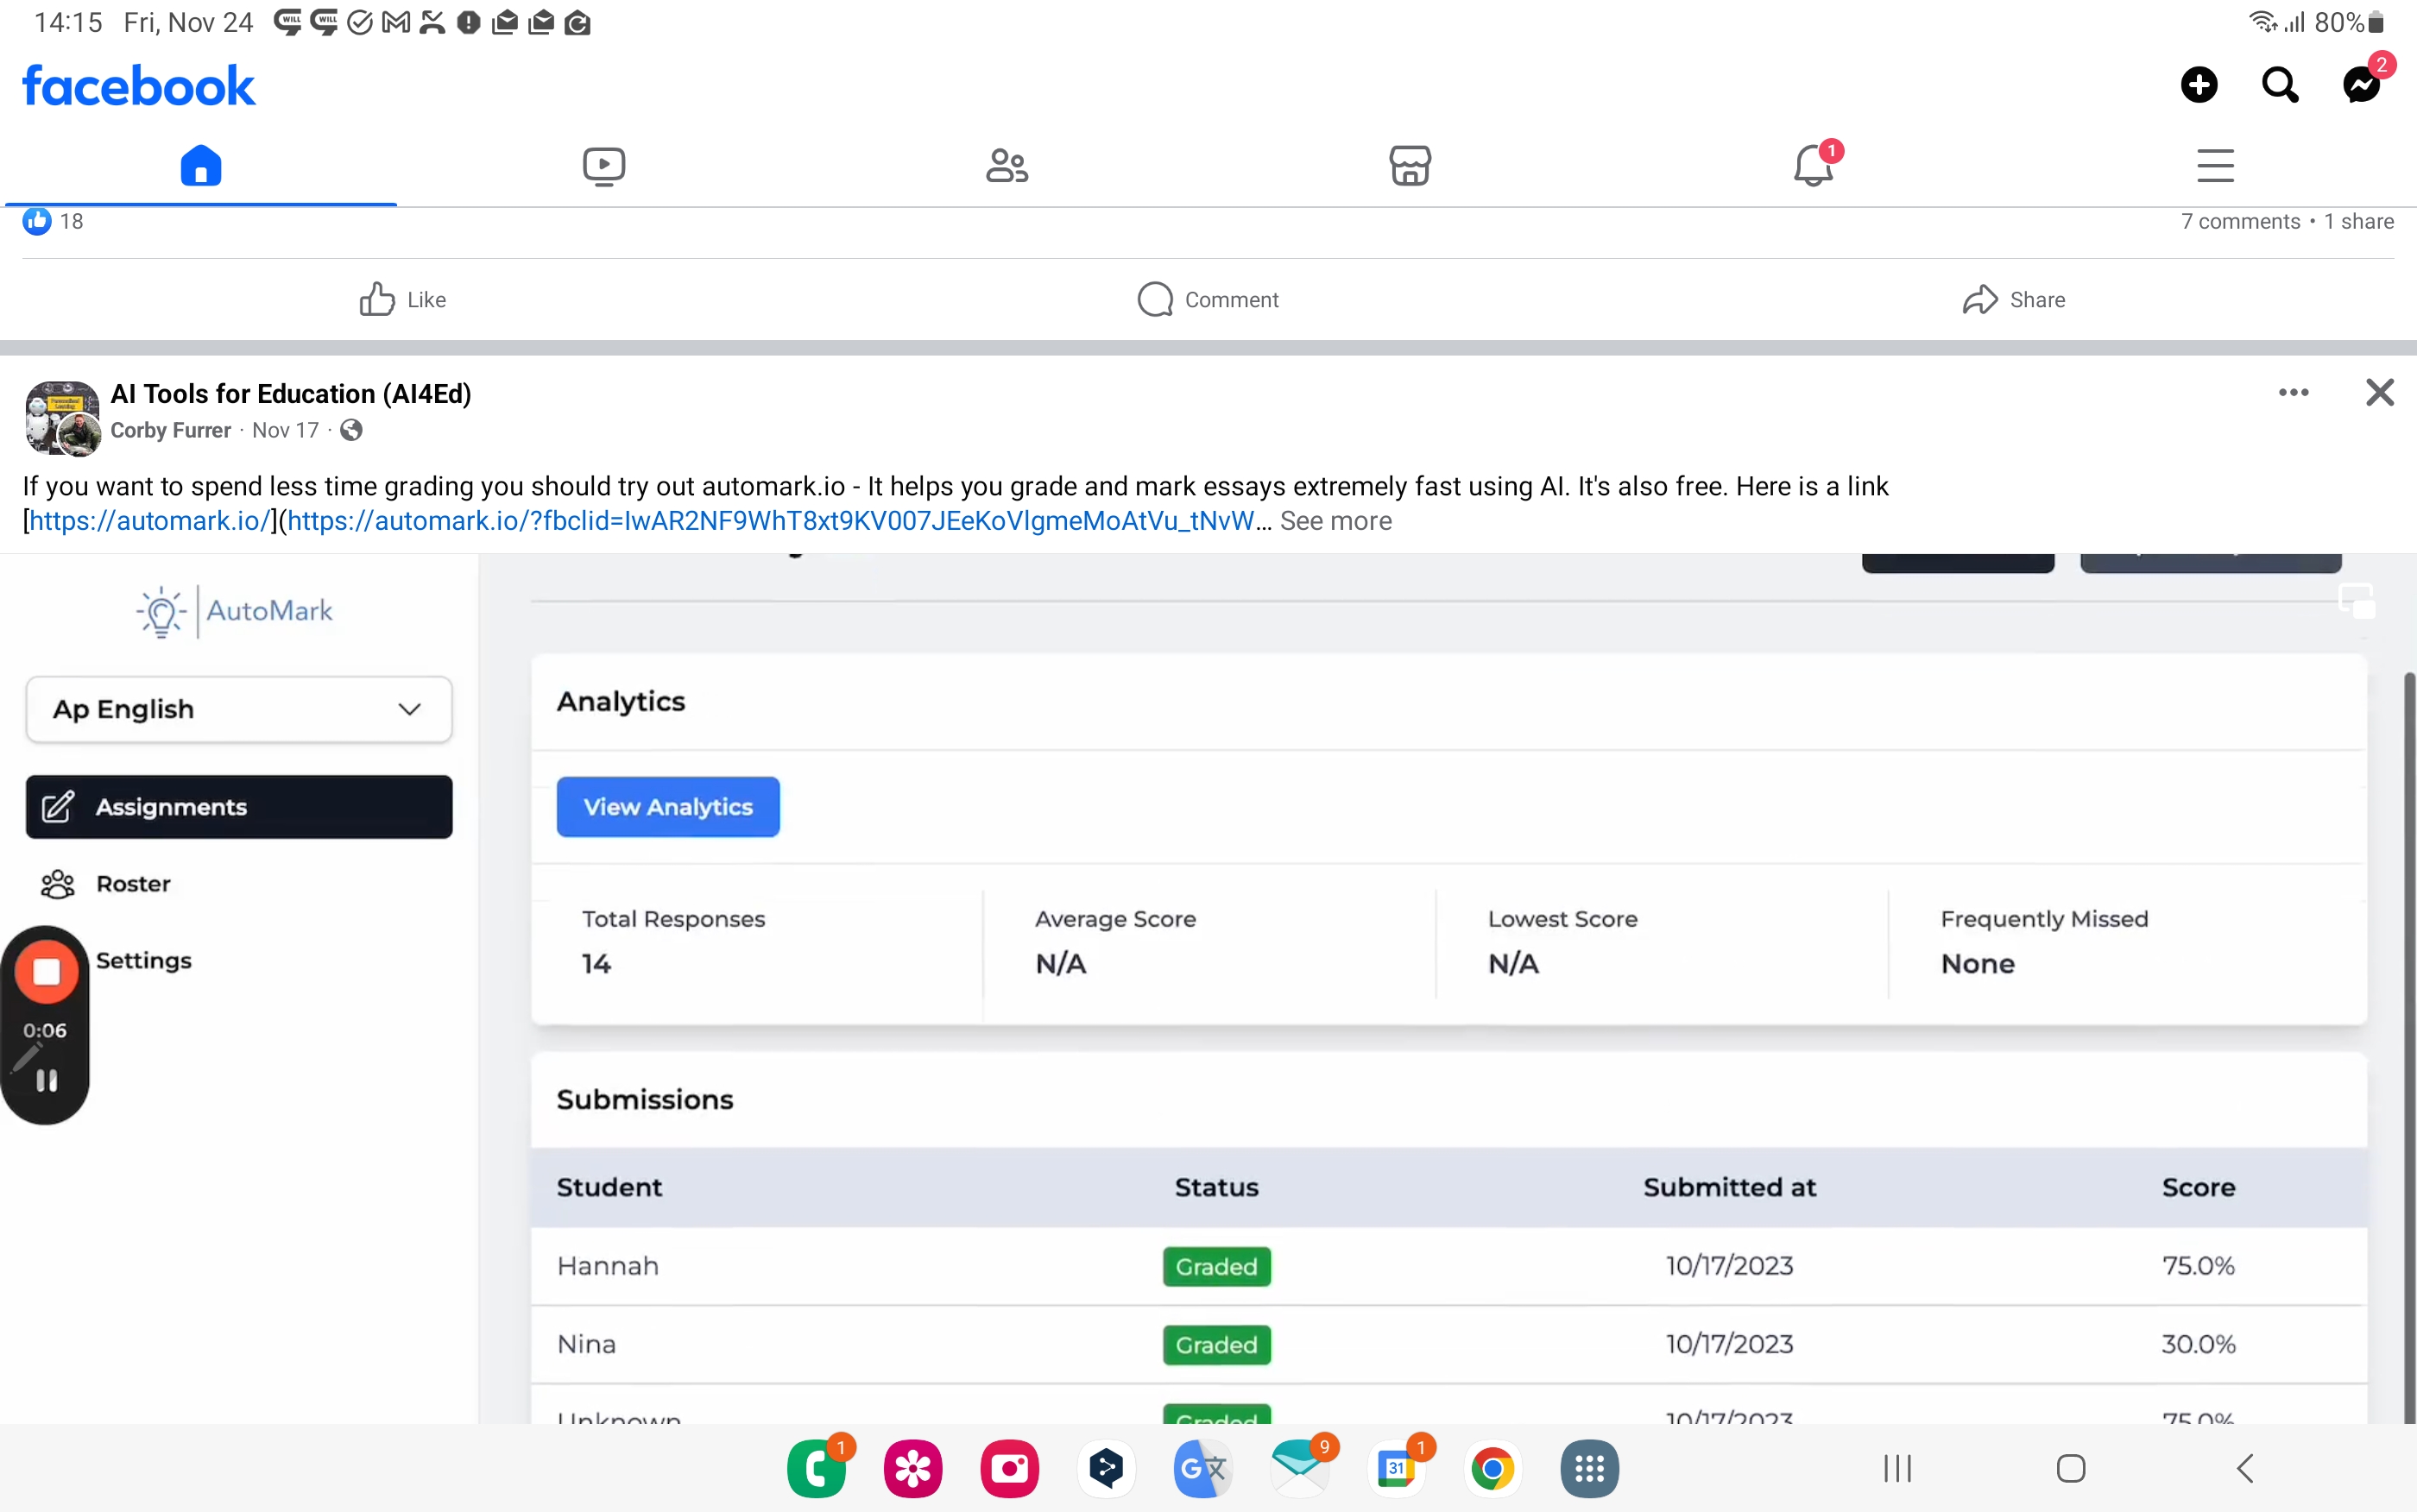This screenshot has width=2417, height=1512.
Task: Share the post
Action: [2013, 299]
